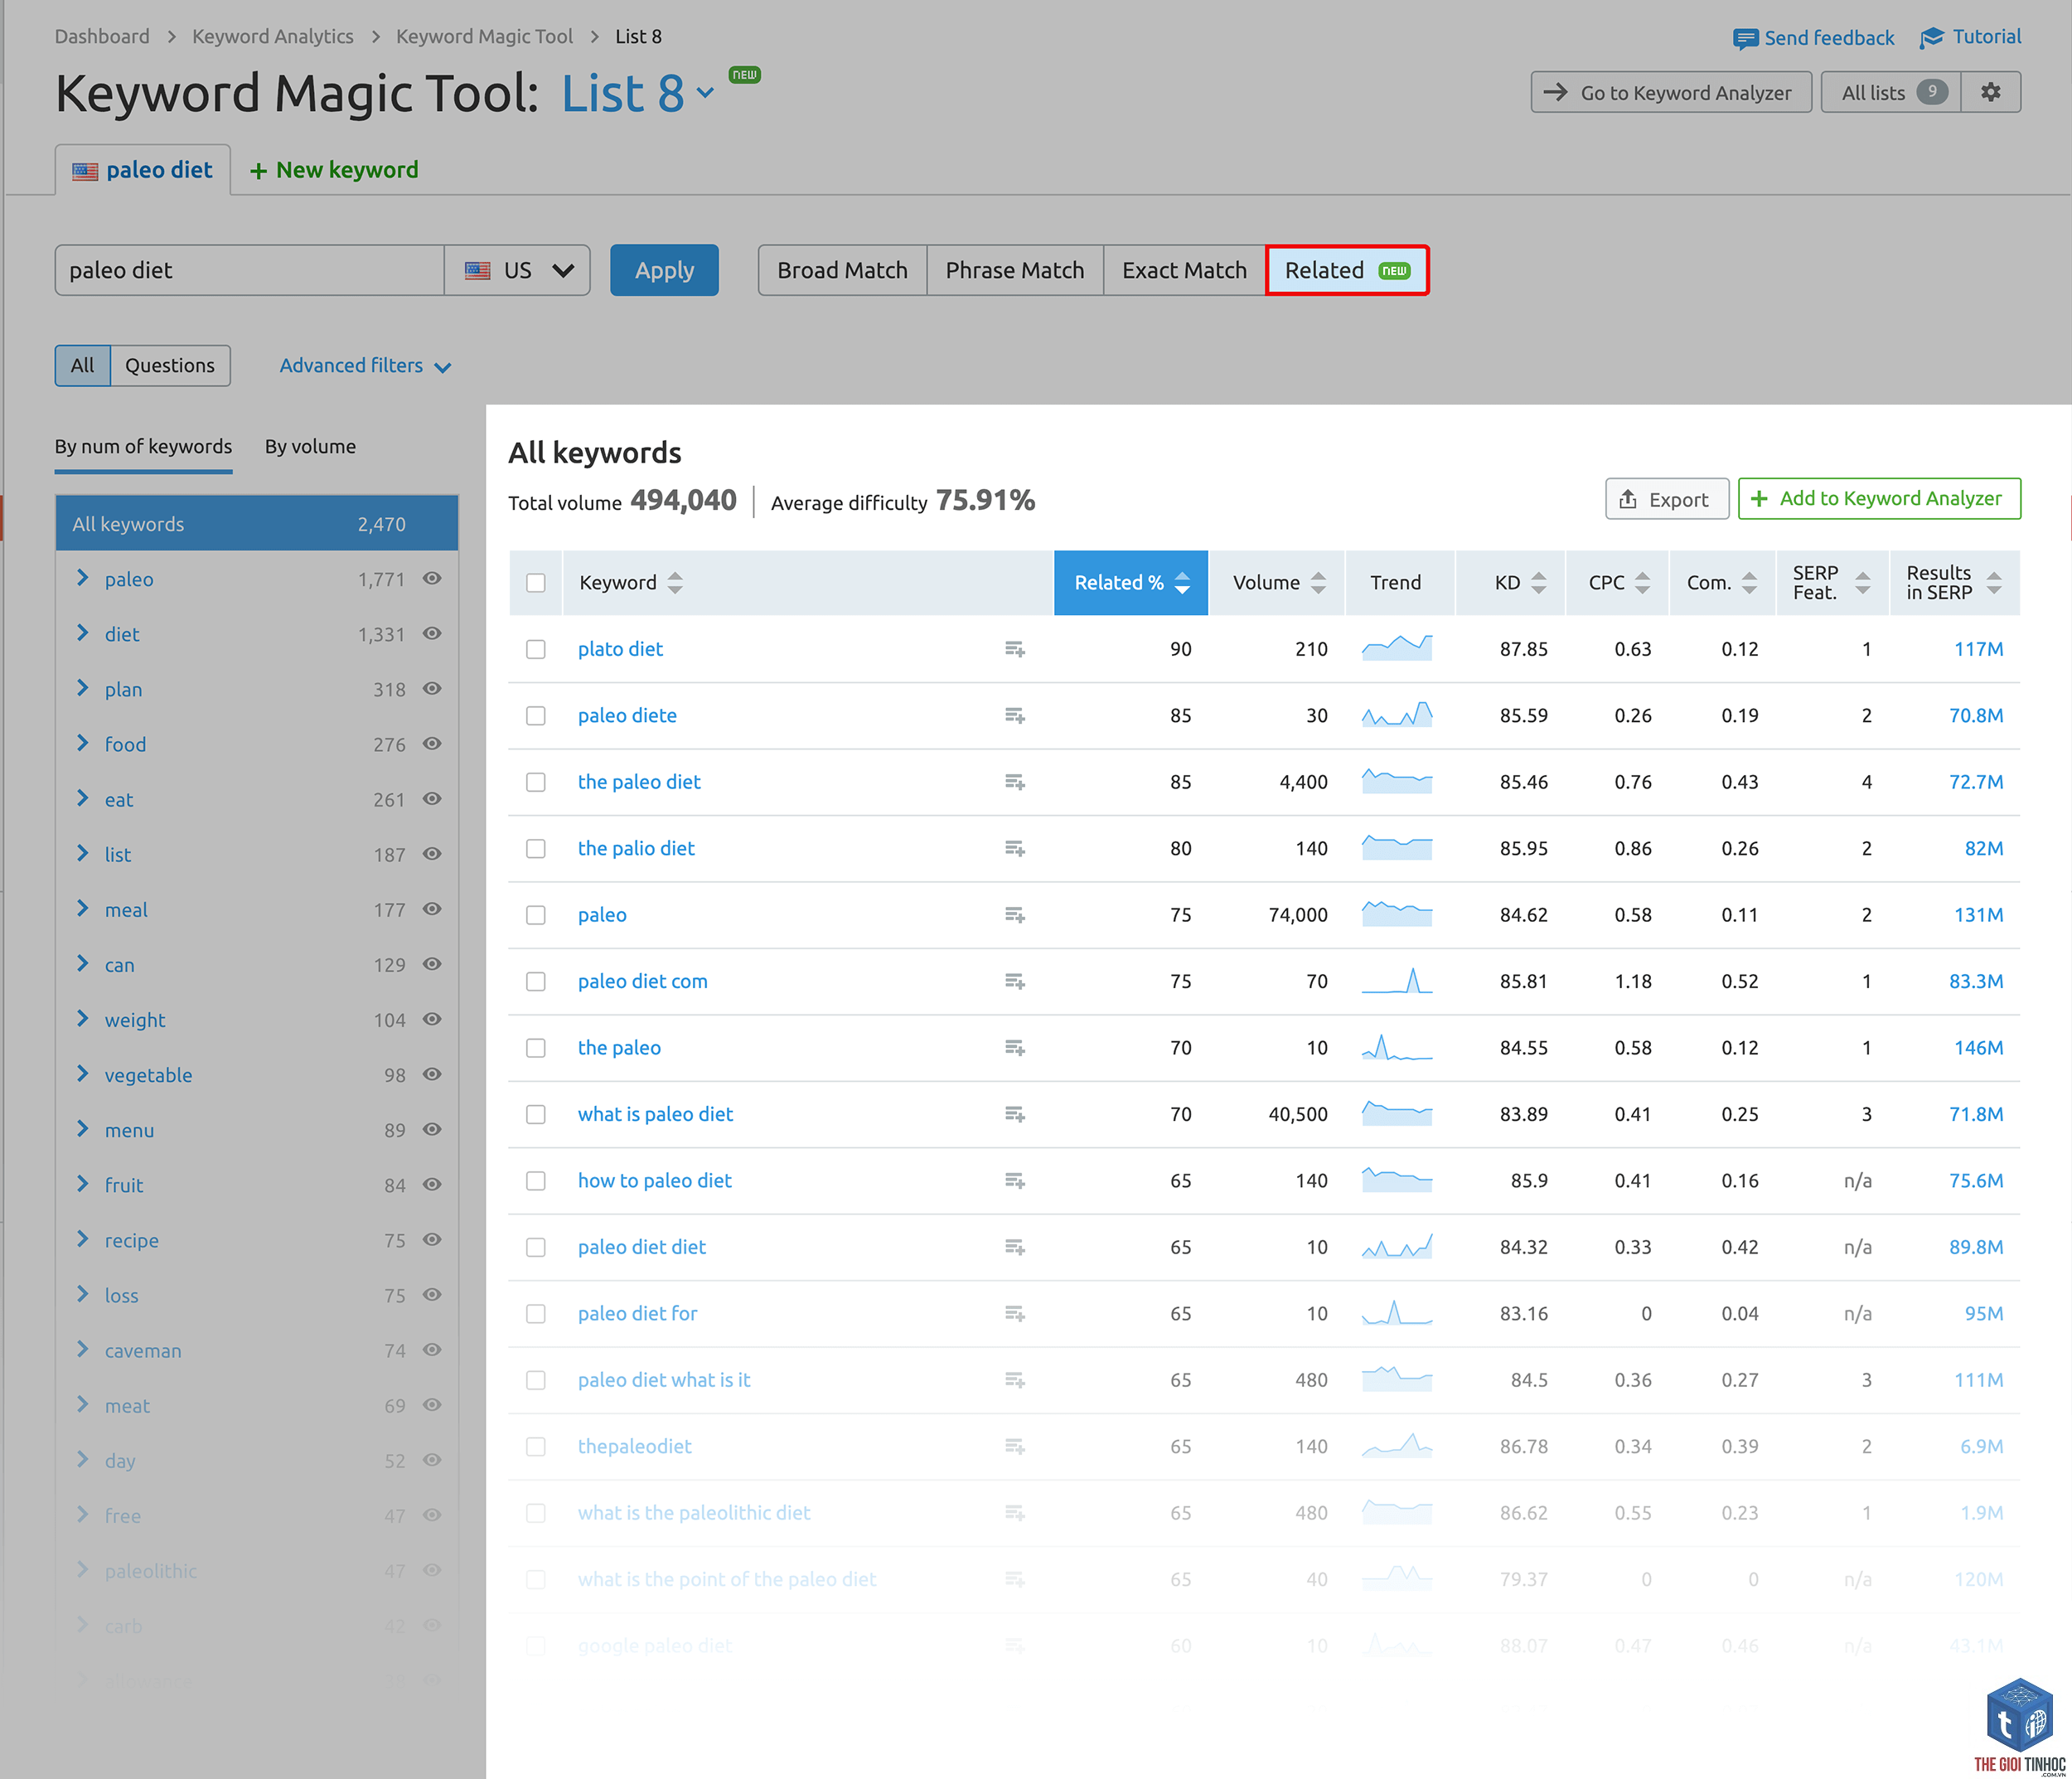This screenshot has width=2072, height=1779.
Task: Check the 'plato diet' row checkbox
Action: [536, 649]
